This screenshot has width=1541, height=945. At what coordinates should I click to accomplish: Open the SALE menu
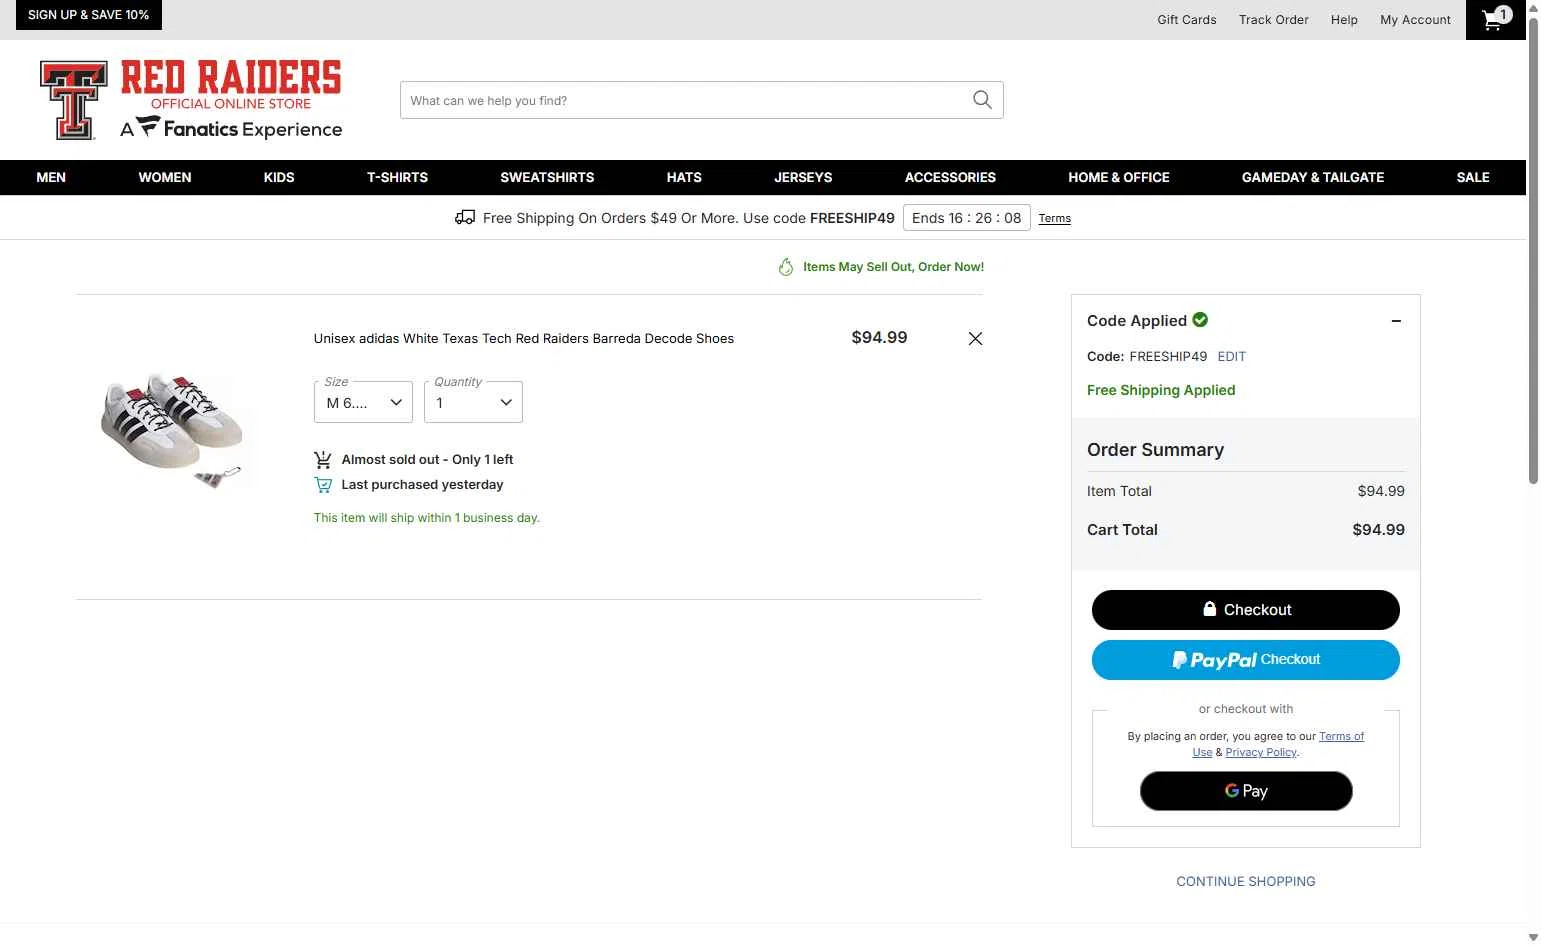[x=1473, y=177]
